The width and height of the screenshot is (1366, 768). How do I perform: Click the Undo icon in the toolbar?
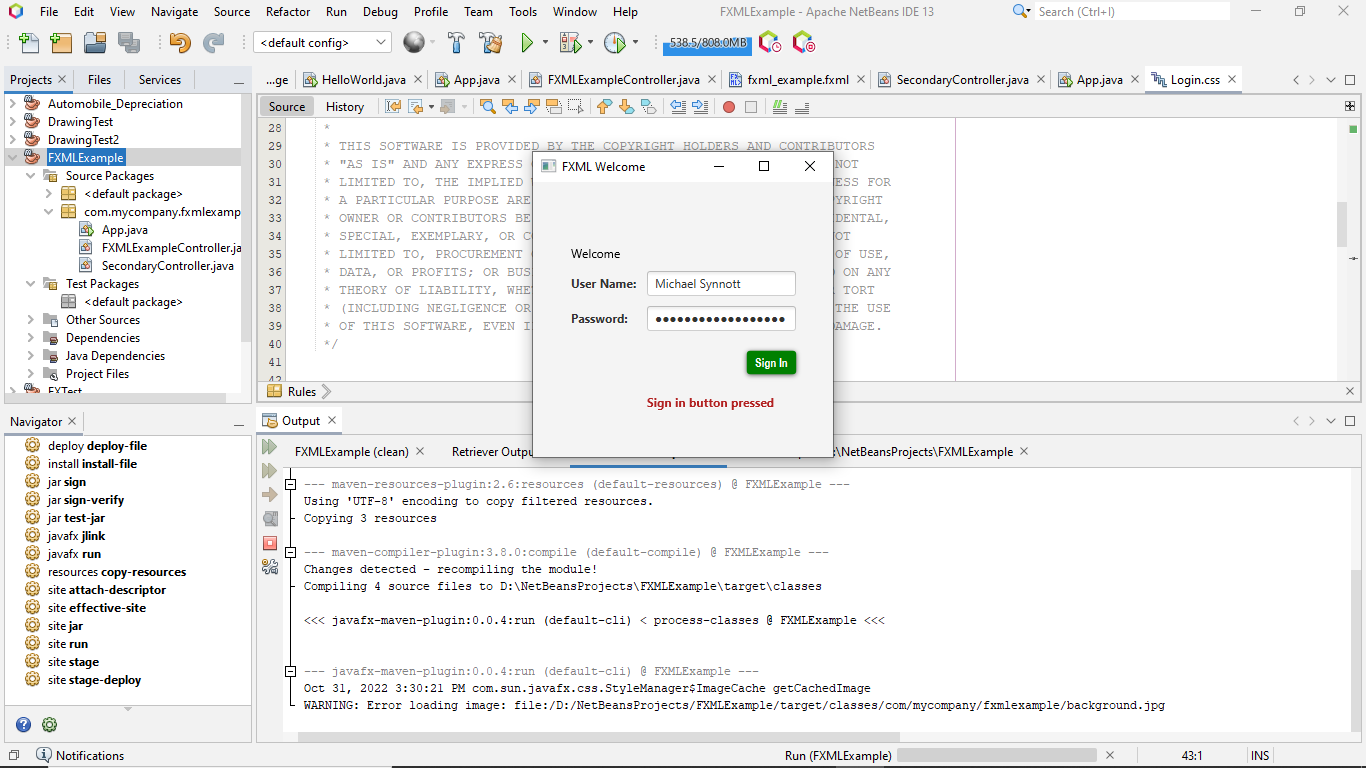tap(178, 43)
